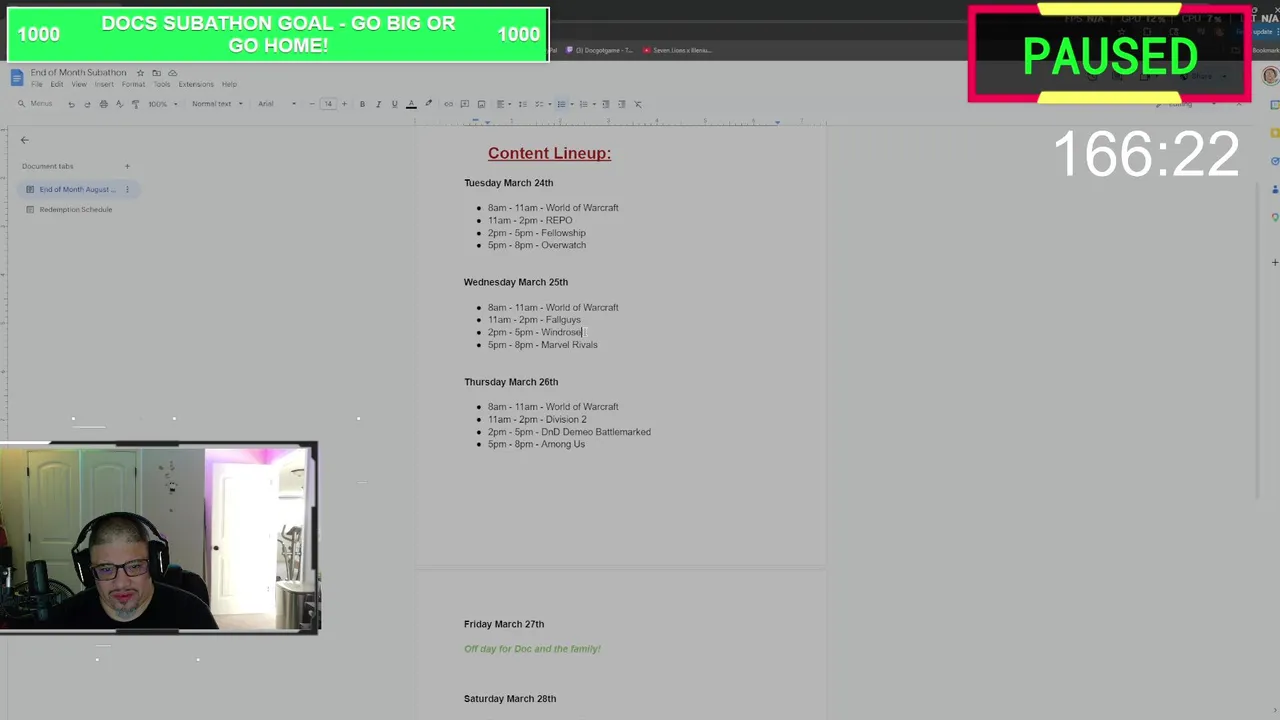Click the Add comment icon
The image size is (1280, 720).
(464, 104)
